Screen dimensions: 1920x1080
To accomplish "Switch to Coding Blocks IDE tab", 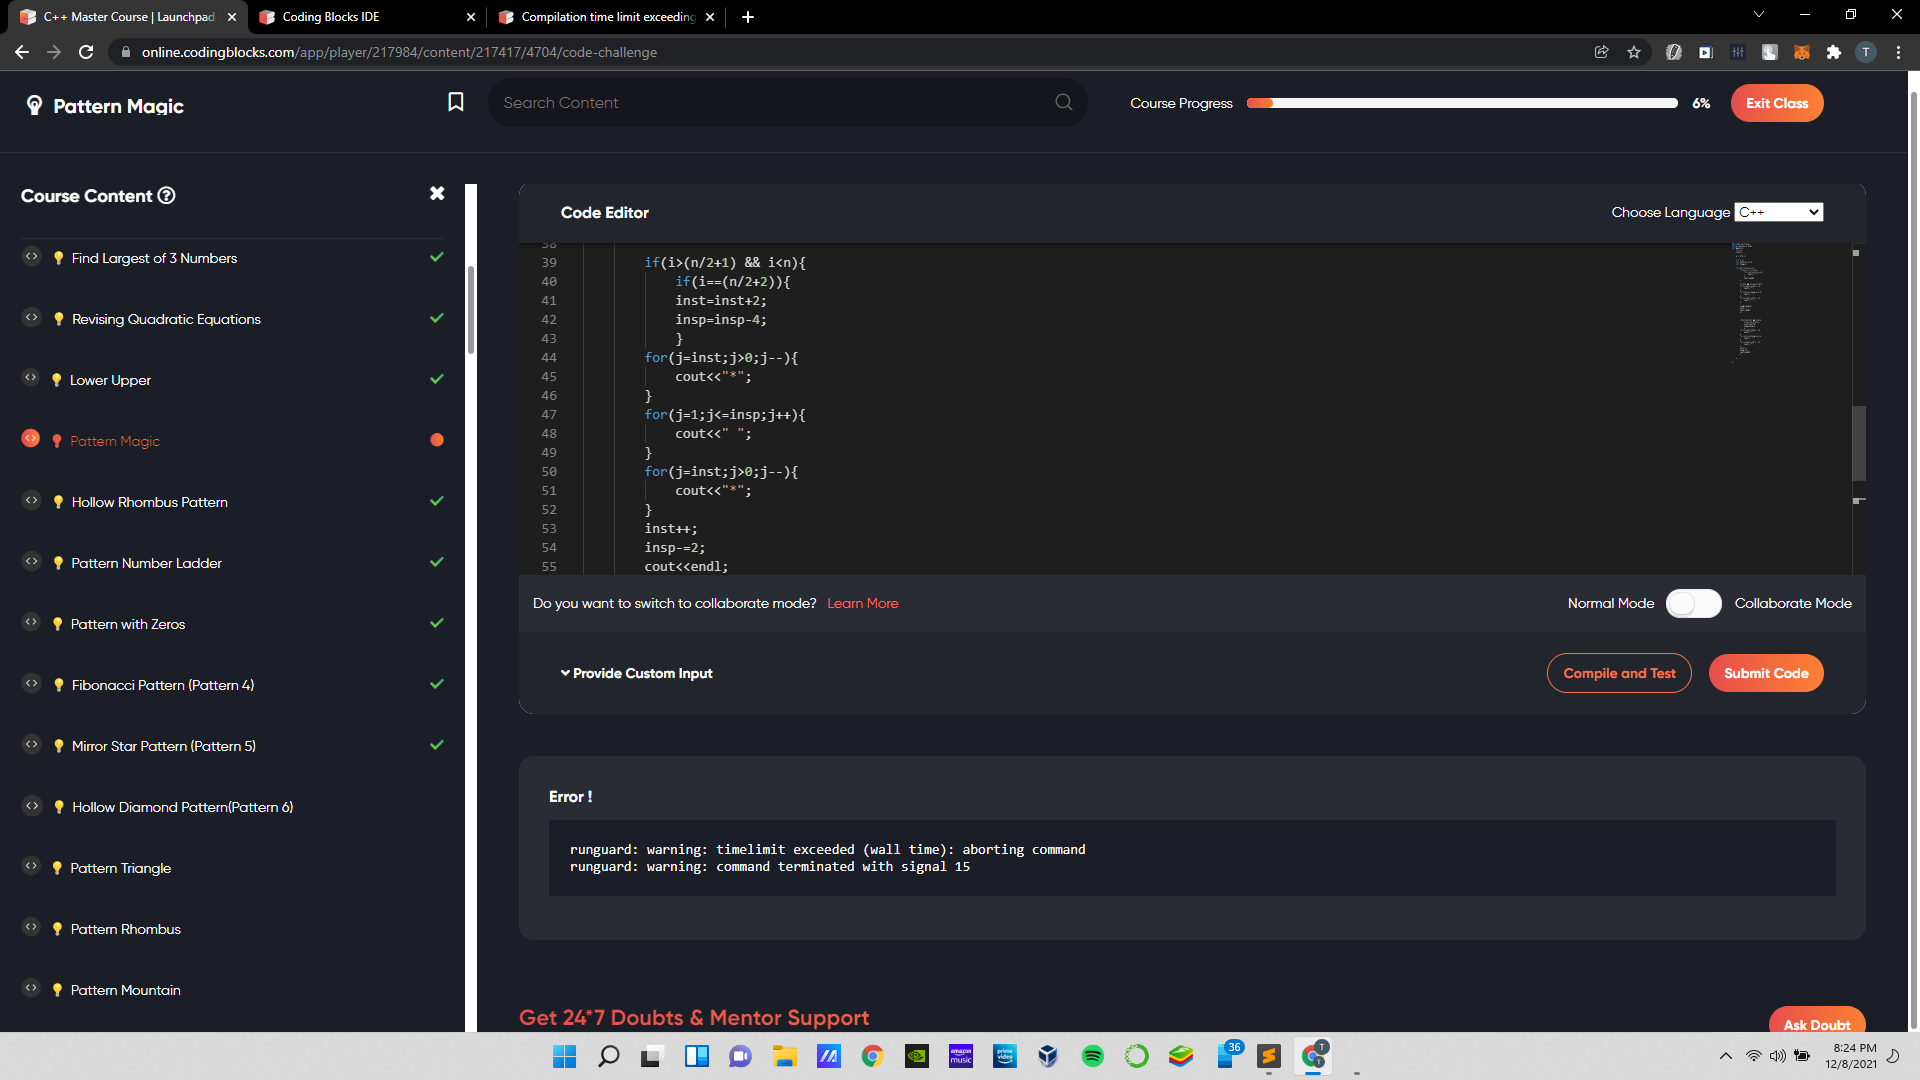I will [330, 17].
